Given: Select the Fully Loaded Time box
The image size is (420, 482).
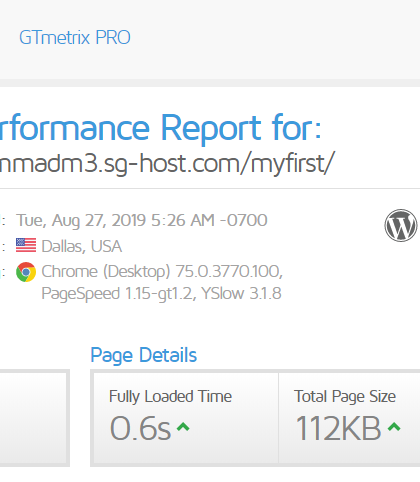Looking at the screenshot, I should click(x=186, y=418).
